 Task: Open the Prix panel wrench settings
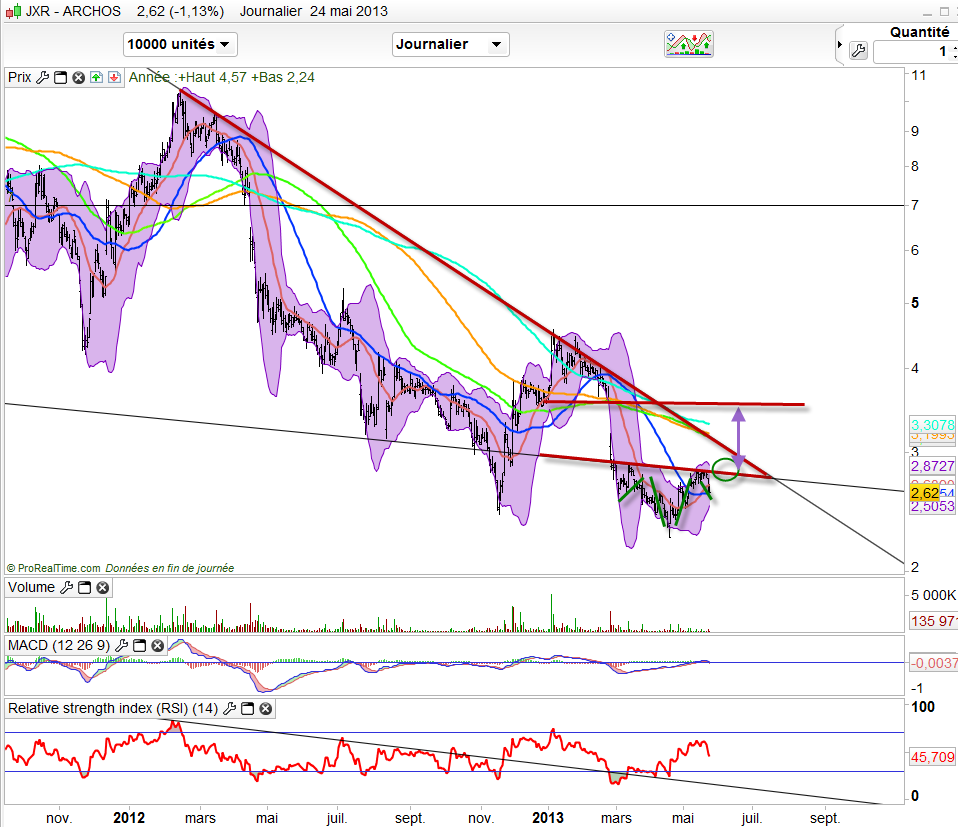pyautogui.click(x=42, y=77)
